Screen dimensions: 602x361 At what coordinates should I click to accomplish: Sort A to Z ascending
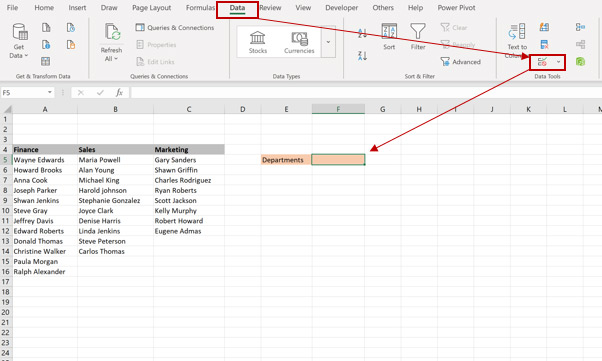(x=362, y=33)
